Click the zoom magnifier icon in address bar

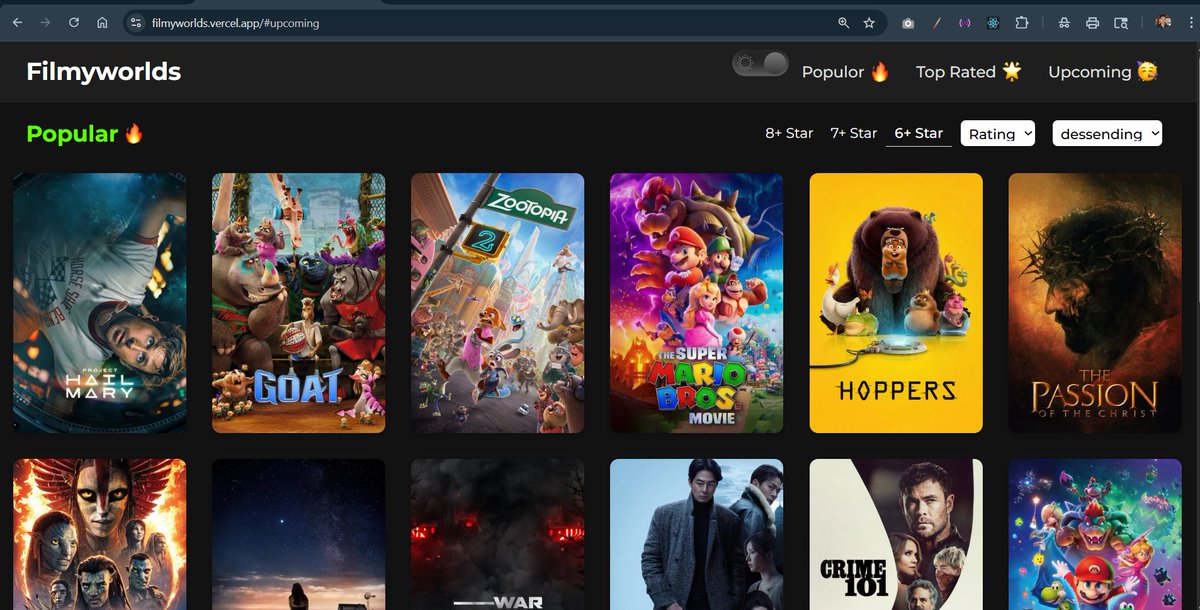coord(843,22)
